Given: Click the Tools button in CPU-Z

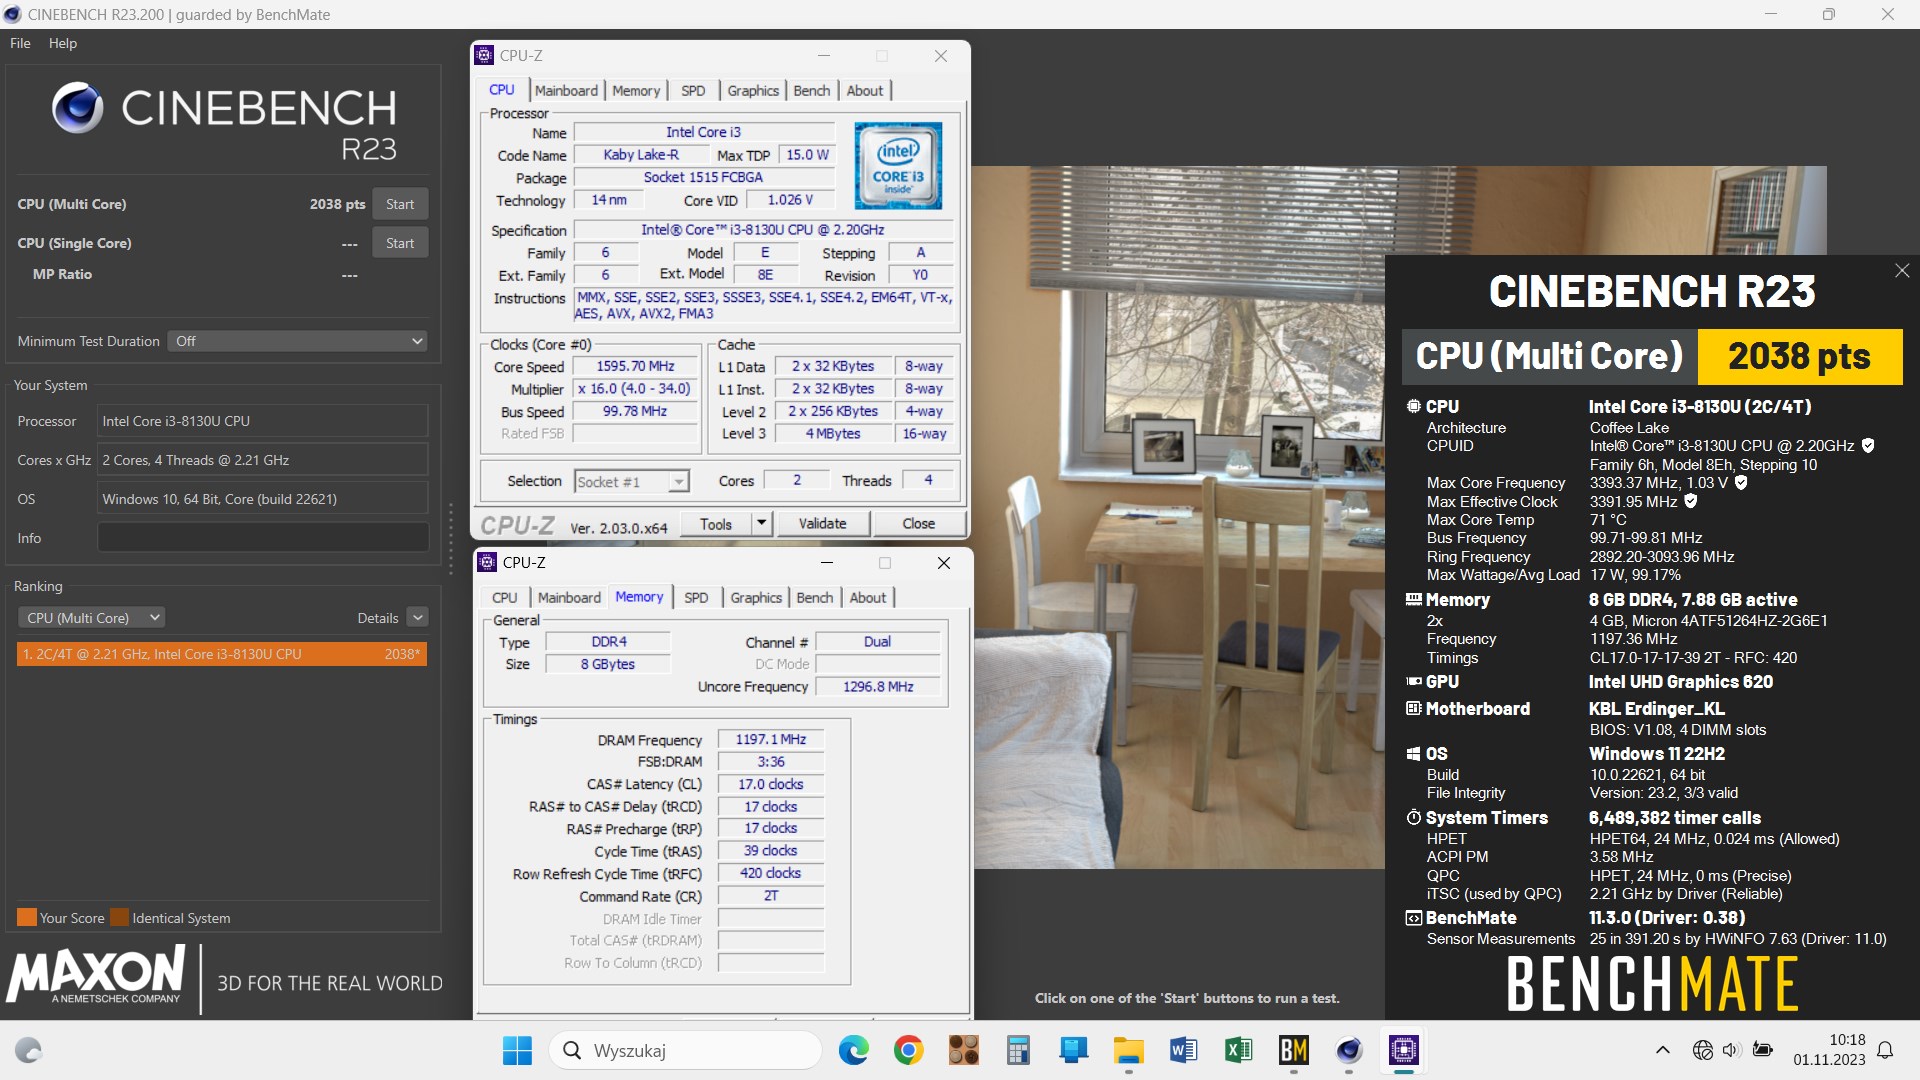Looking at the screenshot, I should [x=716, y=524].
